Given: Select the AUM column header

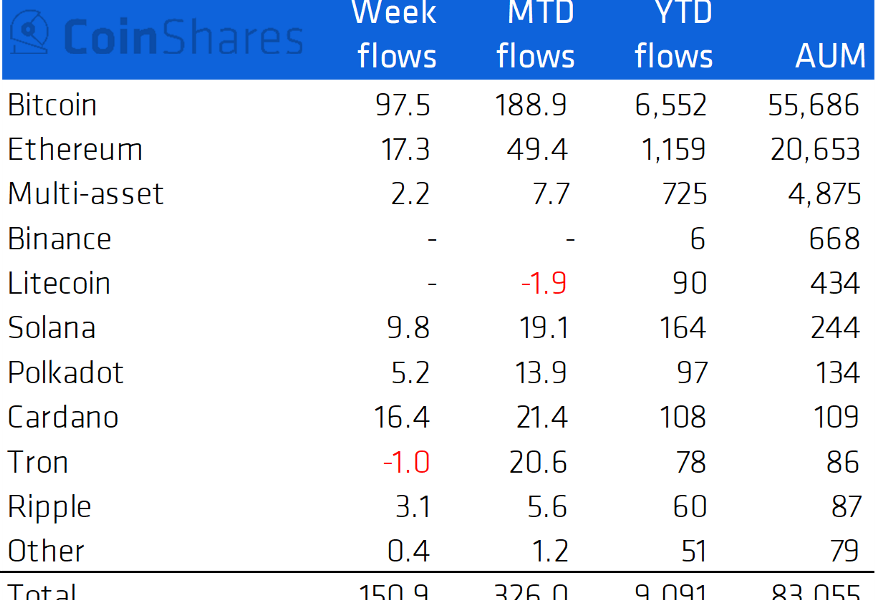Looking at the screenshot, I should pyautogui.click(x=830, y=55).
